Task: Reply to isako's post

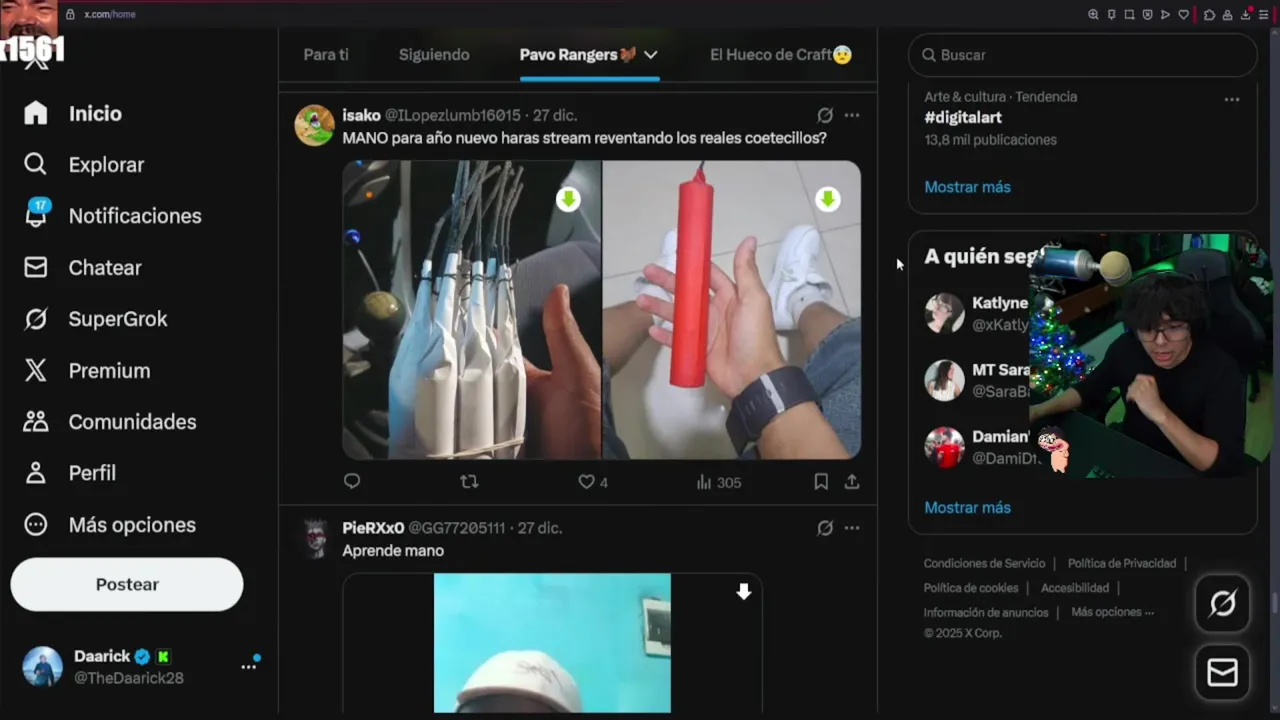Action: tap(352, 481)
